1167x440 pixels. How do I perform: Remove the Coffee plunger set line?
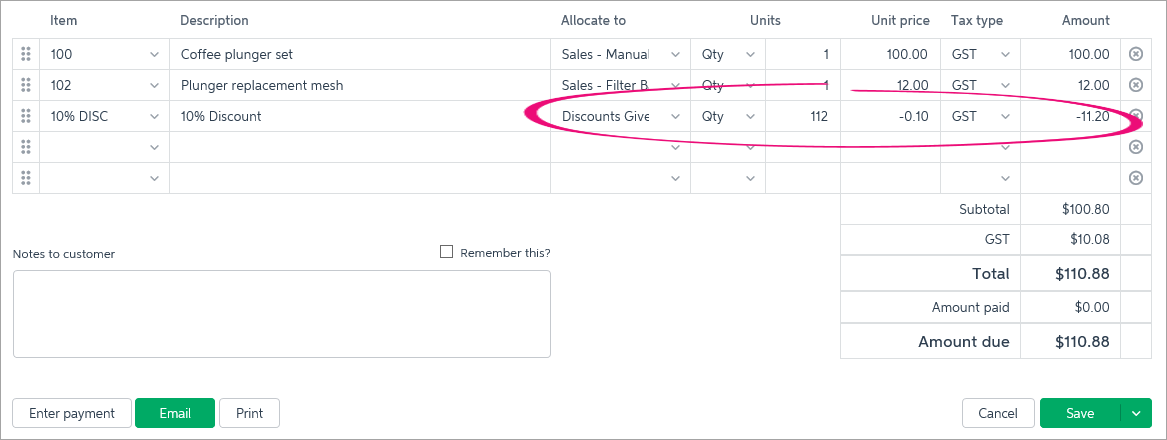[1136, 54]
